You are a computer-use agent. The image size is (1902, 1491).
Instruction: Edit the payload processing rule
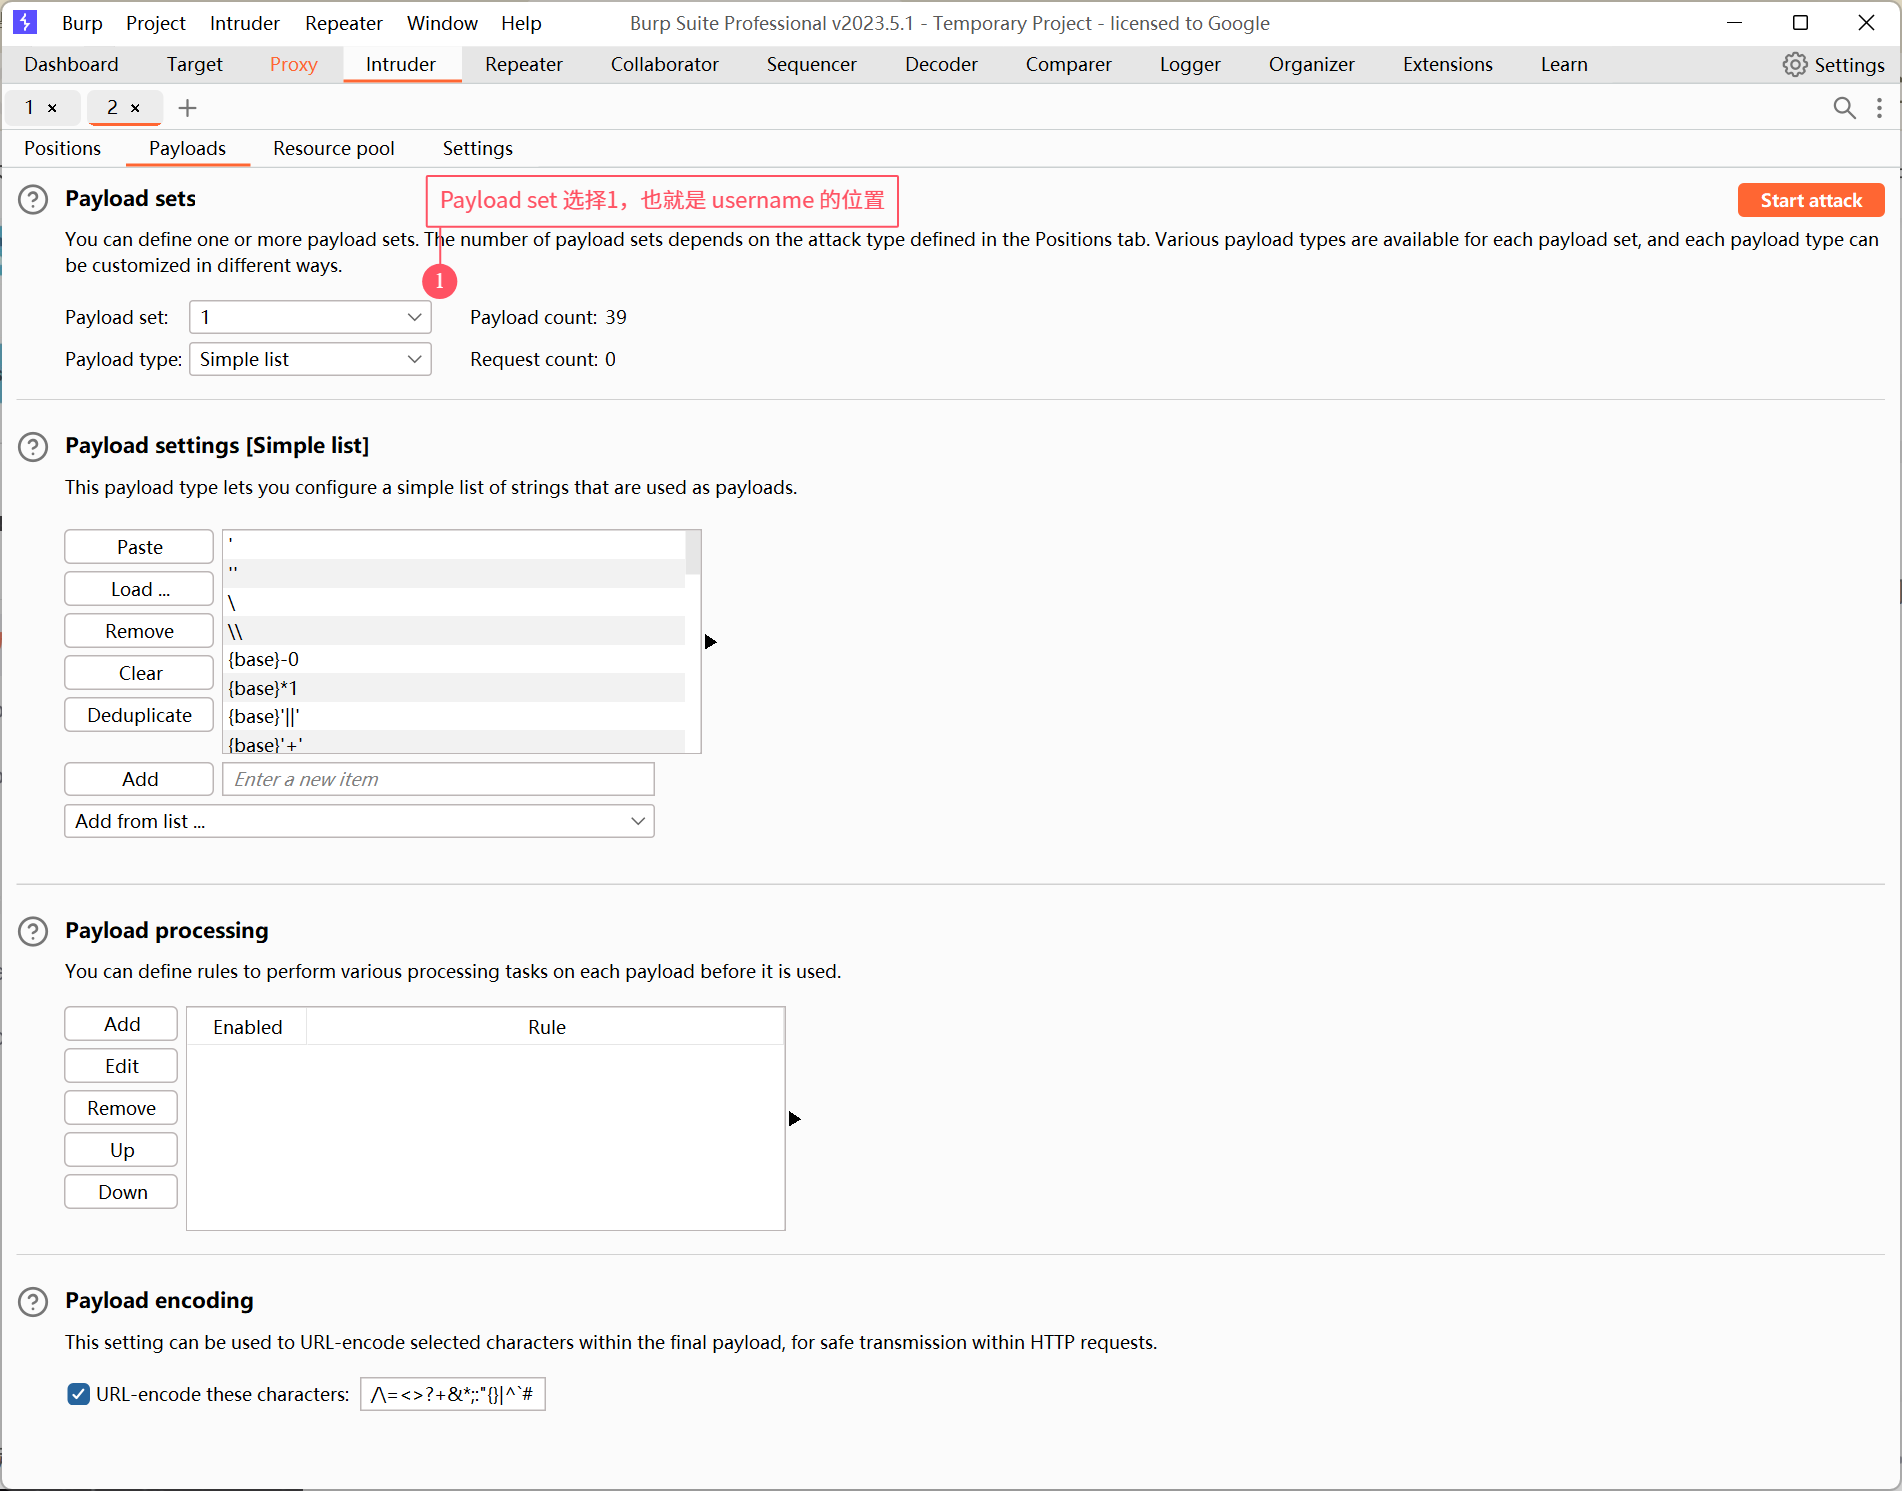(121, 1066)
